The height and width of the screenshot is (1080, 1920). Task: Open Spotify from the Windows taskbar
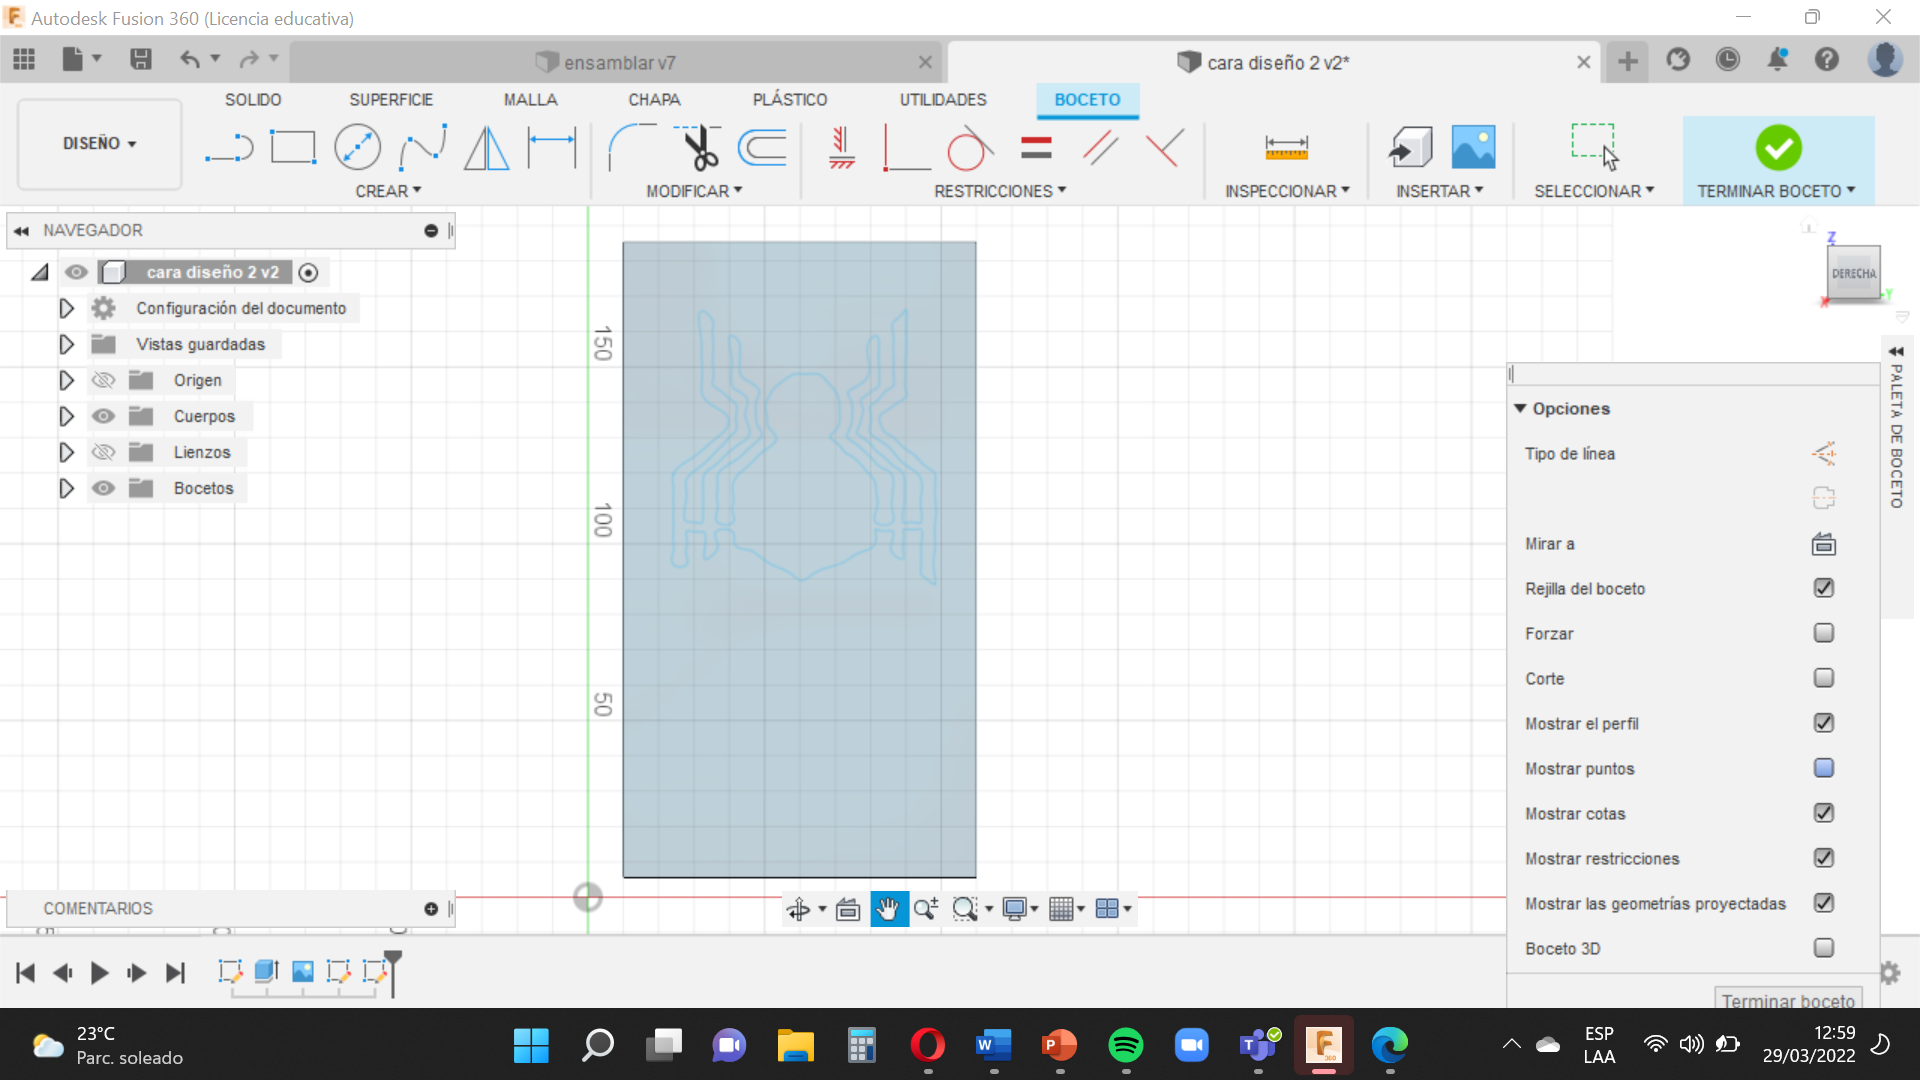point(1126,1046)
